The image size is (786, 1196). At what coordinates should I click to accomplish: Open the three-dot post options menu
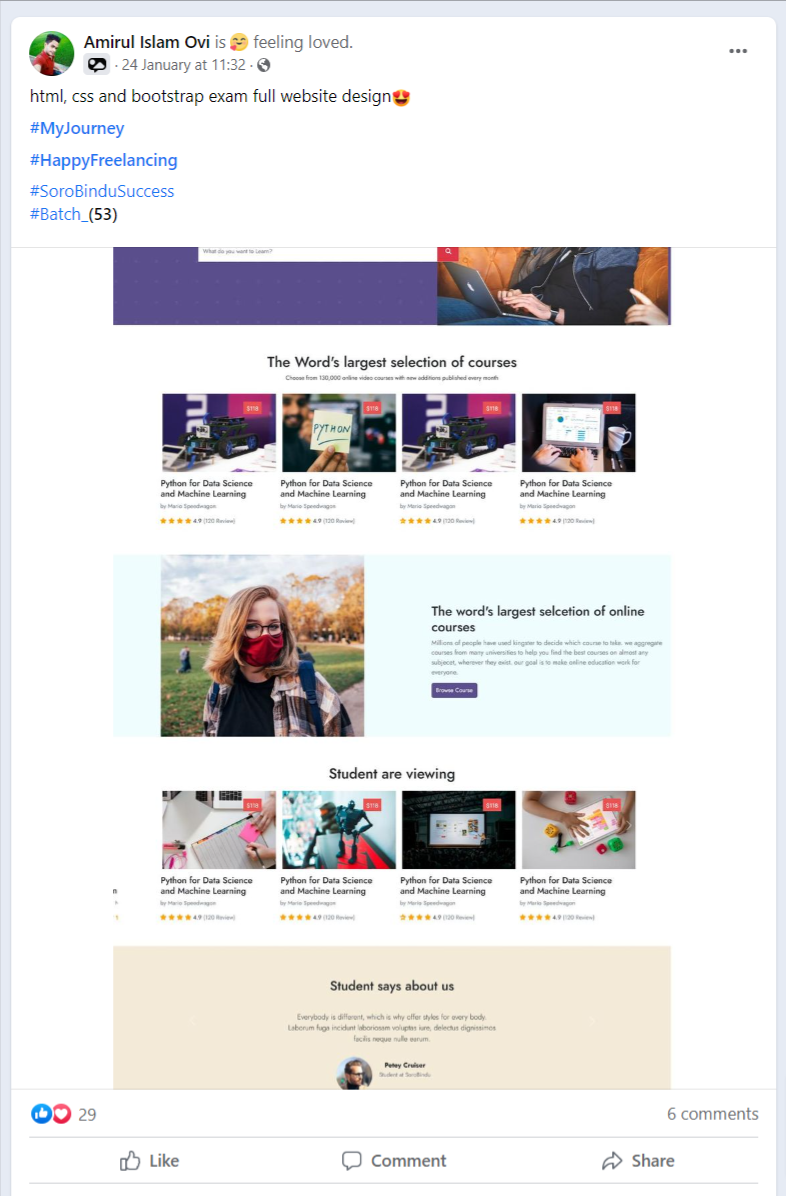tap(737, 51)
